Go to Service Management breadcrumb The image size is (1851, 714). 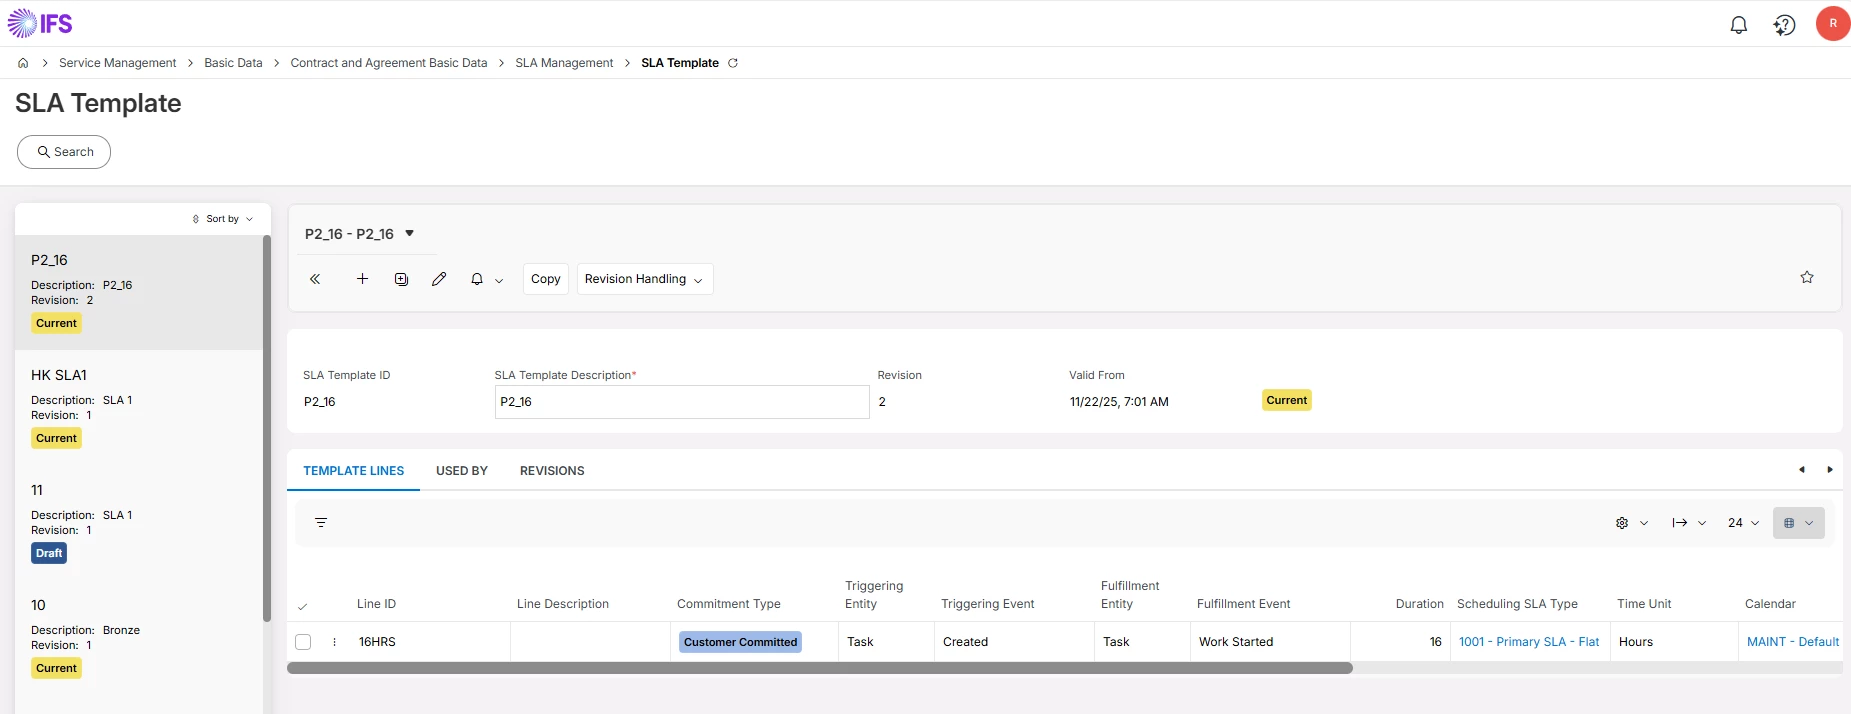click(117, 63)
